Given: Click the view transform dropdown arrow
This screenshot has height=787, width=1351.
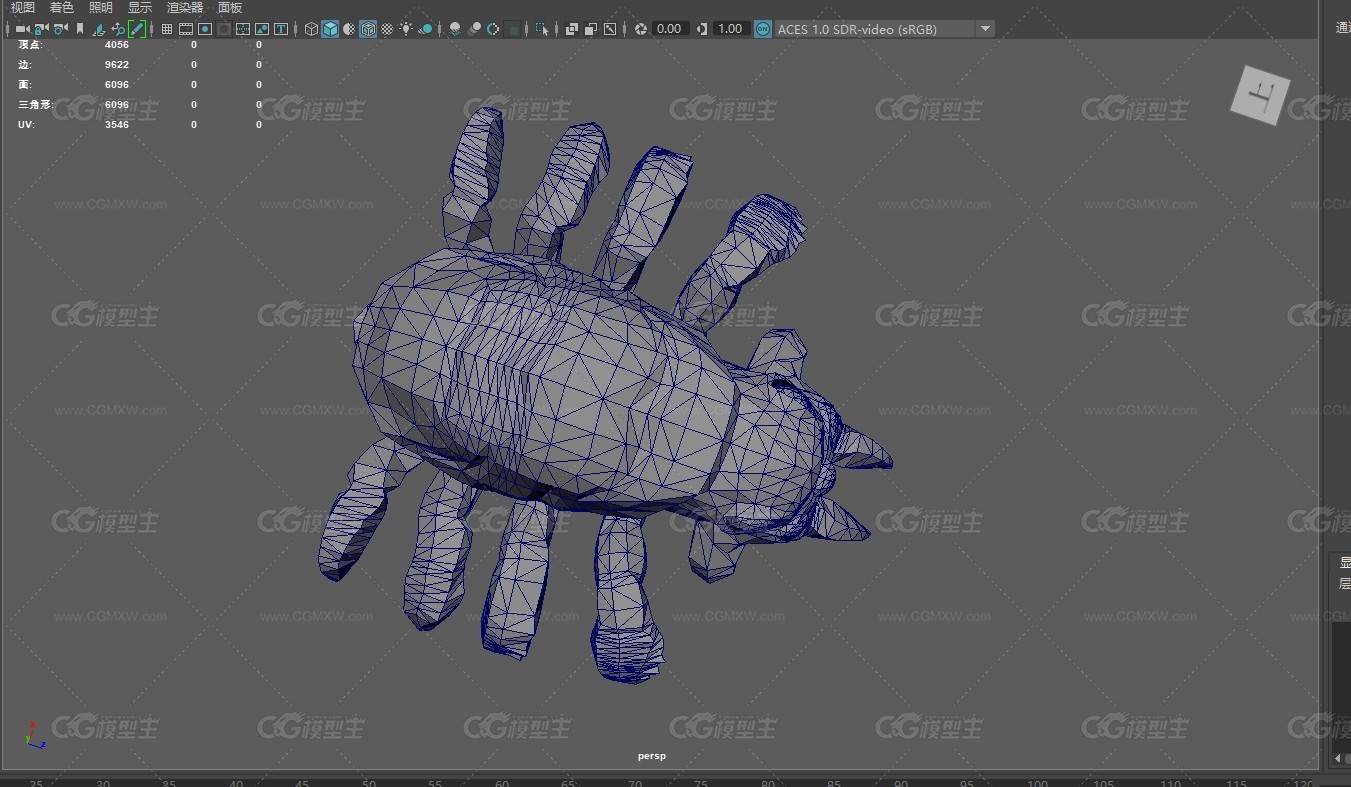Looking at the screenshot, I should [x=985, y=29].
